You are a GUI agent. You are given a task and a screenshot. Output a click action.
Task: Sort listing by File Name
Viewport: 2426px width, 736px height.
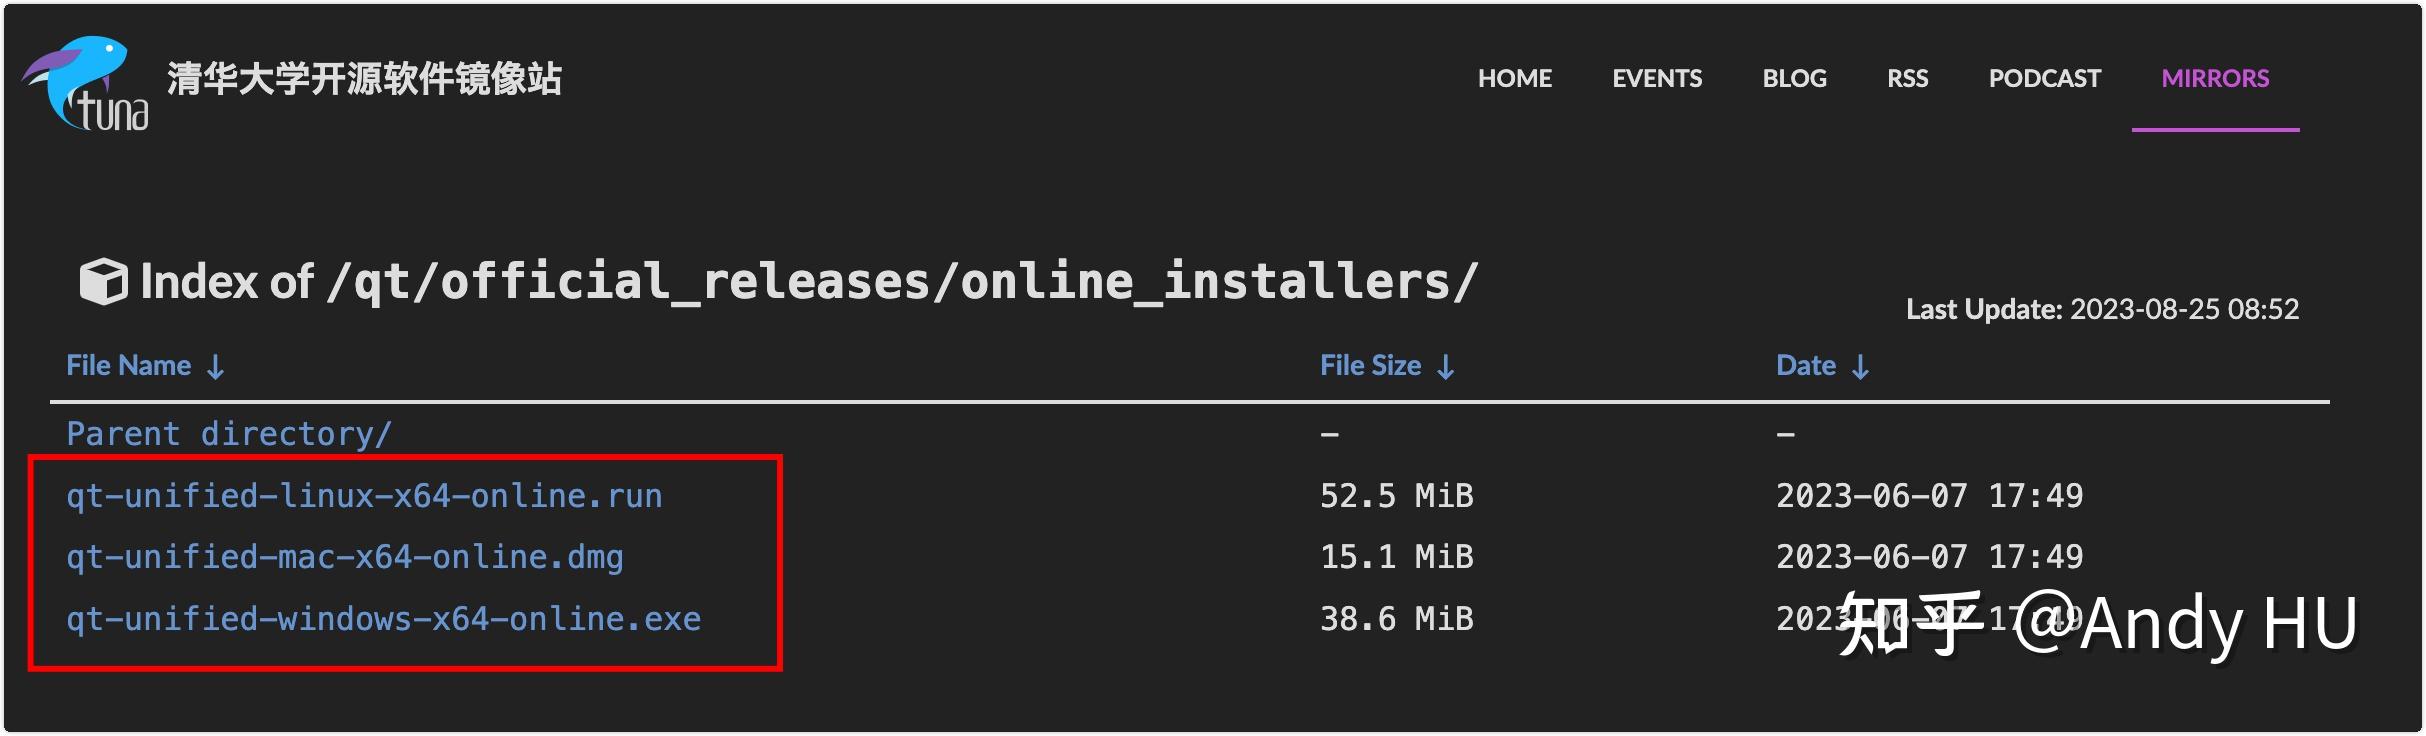129,366
